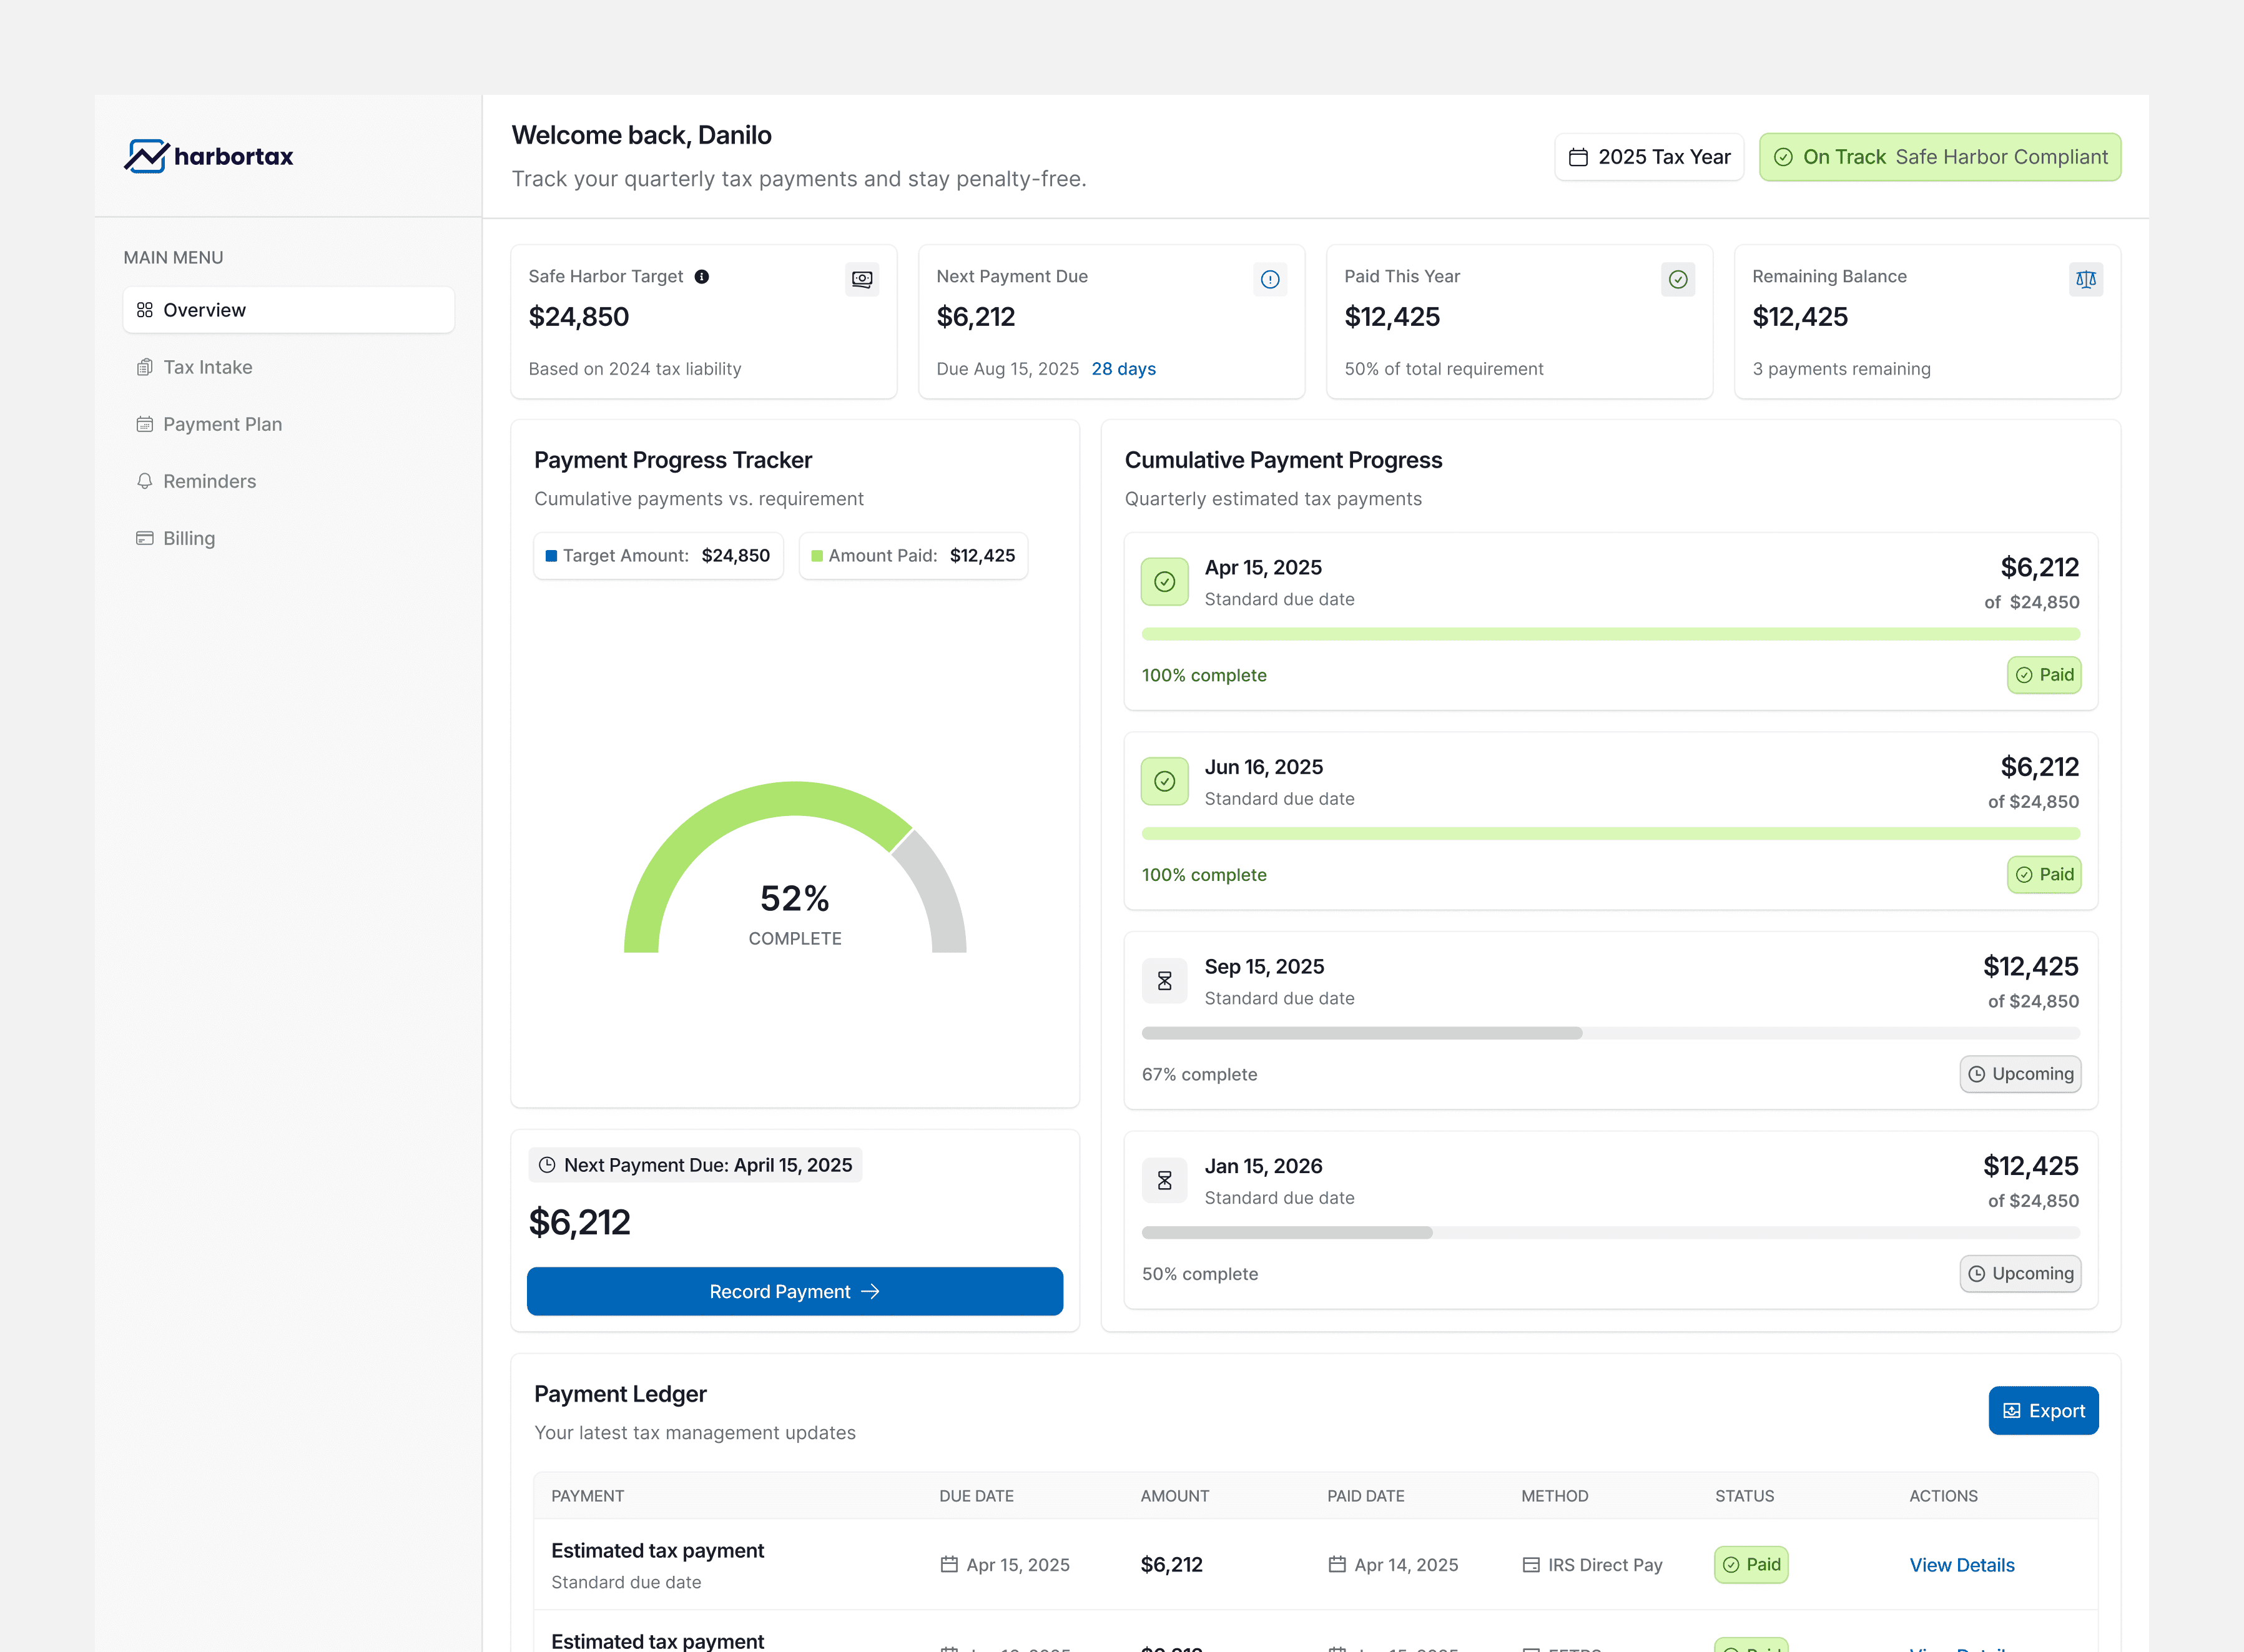
Task: Click the Safe Harbor Target info icon
Action: pos(702,277)
